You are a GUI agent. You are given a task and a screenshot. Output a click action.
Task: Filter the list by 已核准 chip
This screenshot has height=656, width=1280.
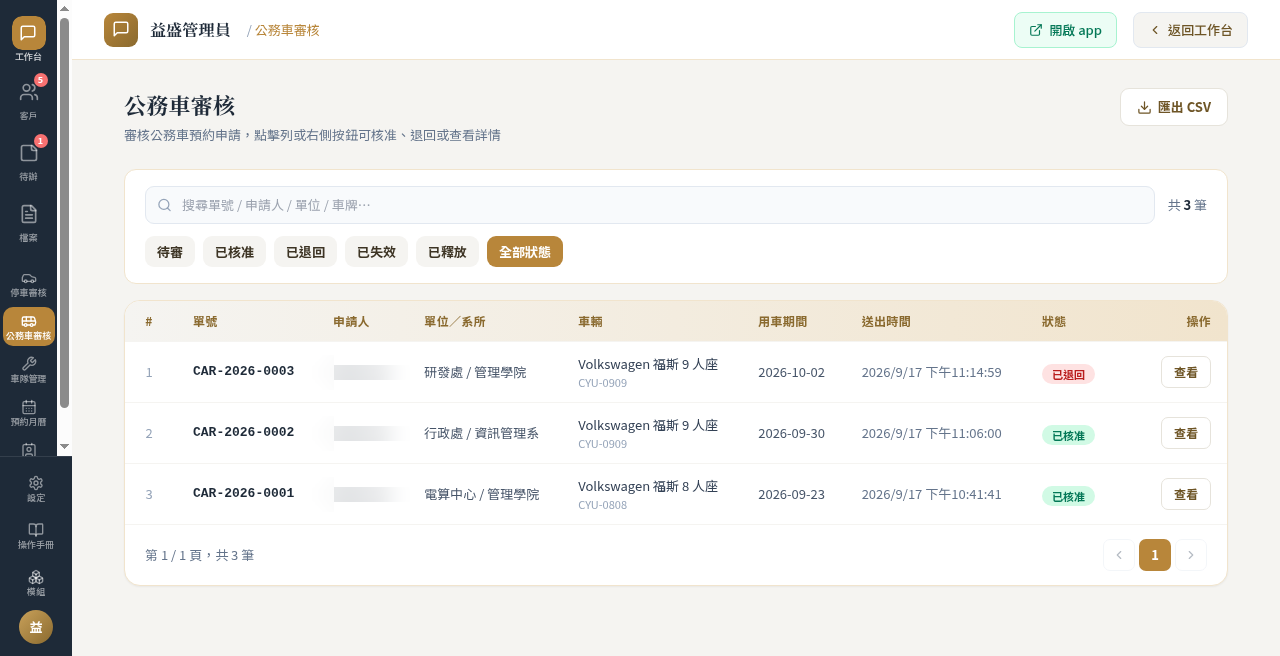click(x=235, y=252)
